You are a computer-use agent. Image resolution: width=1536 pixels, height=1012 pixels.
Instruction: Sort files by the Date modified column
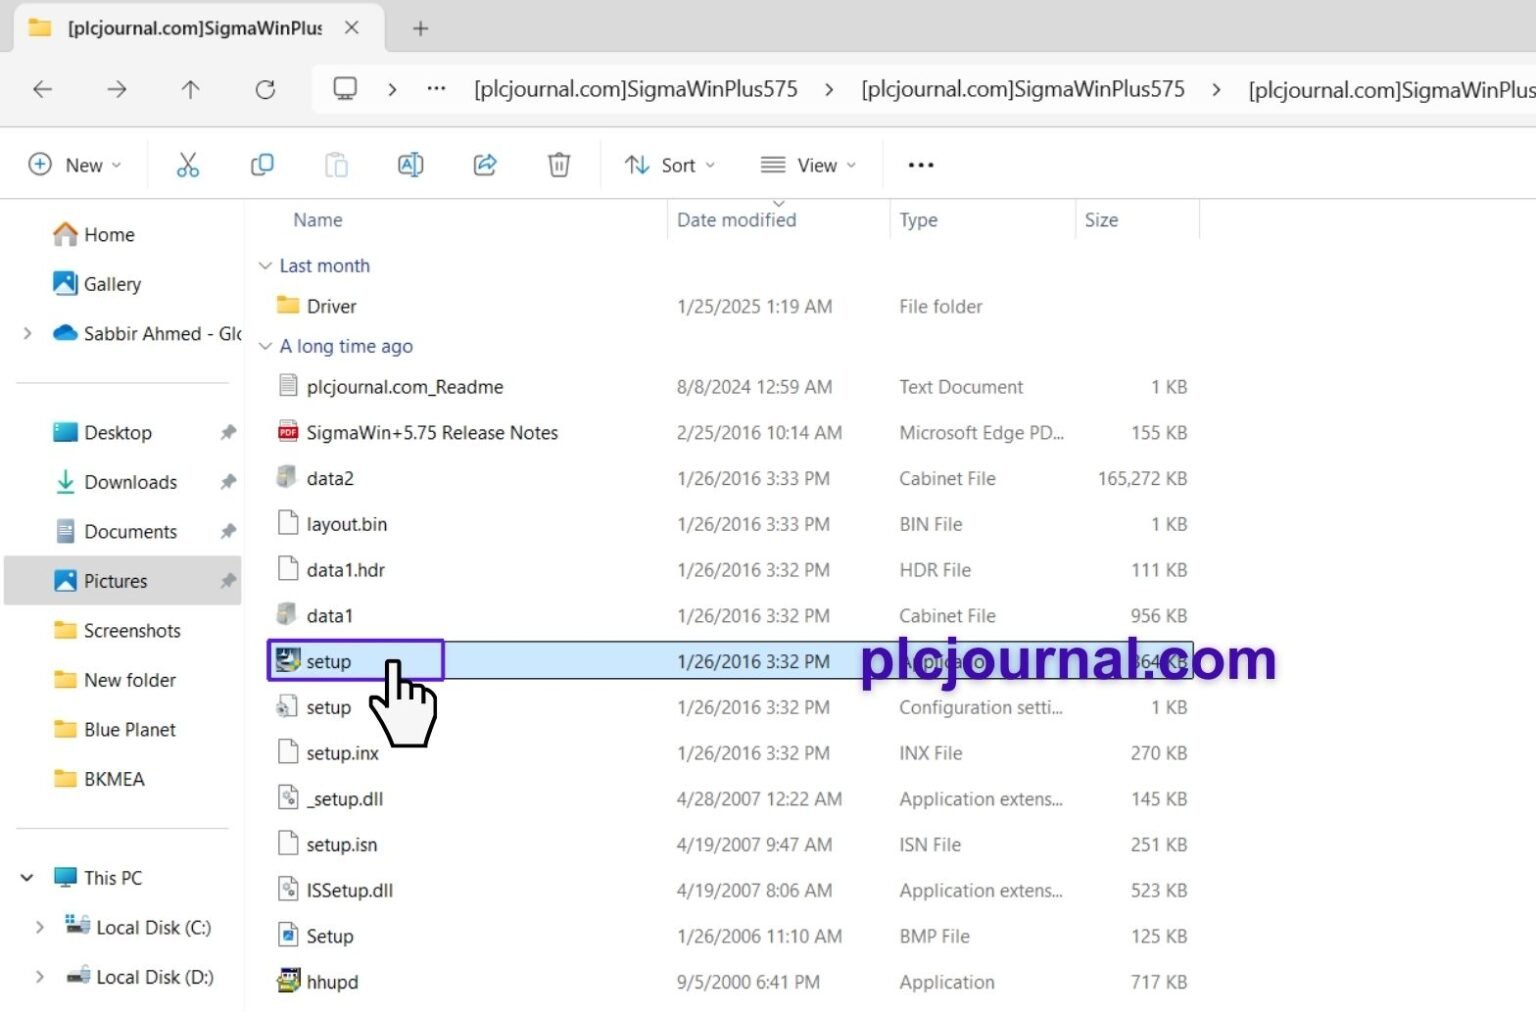pyautogui.click(x=736, y=220)
